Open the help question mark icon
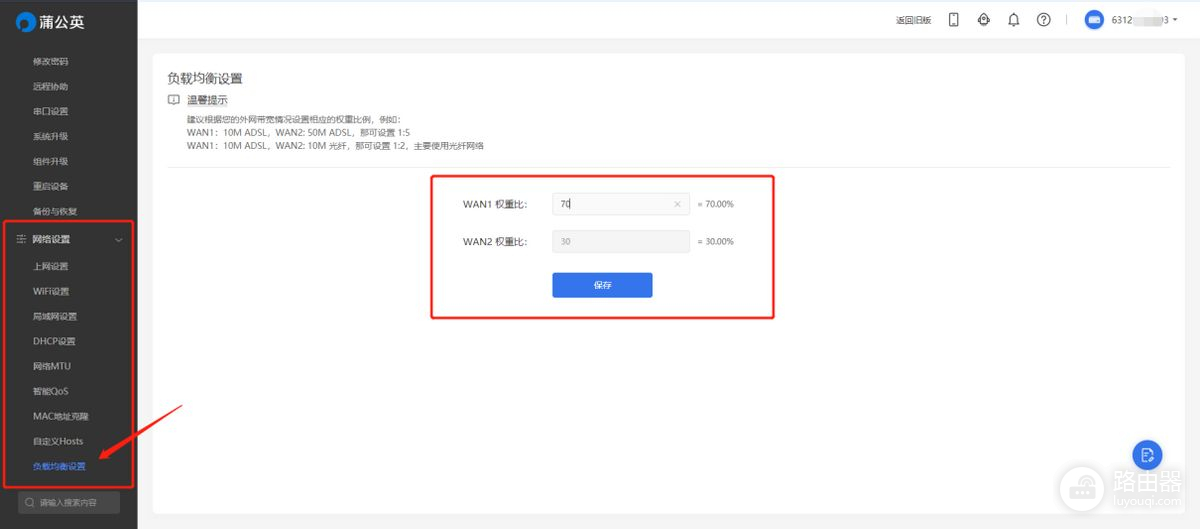This screenshot has width=1200, height=529. (x=1044, y=20)
